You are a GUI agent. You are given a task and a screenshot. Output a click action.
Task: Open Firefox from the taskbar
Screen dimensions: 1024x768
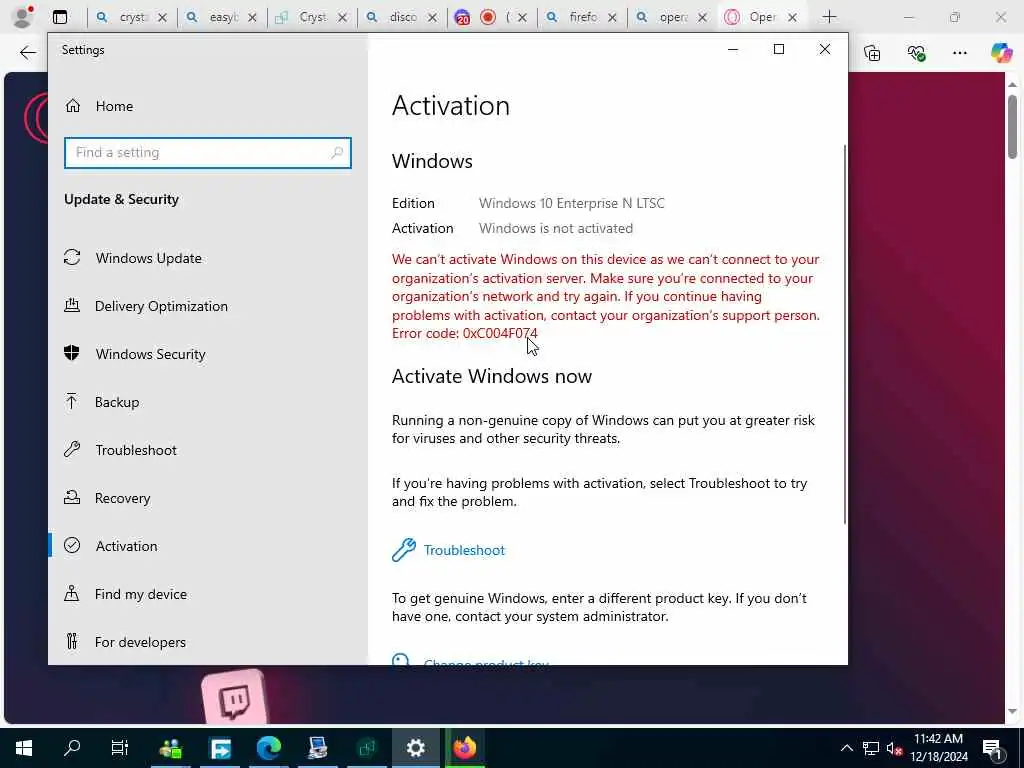464,748
